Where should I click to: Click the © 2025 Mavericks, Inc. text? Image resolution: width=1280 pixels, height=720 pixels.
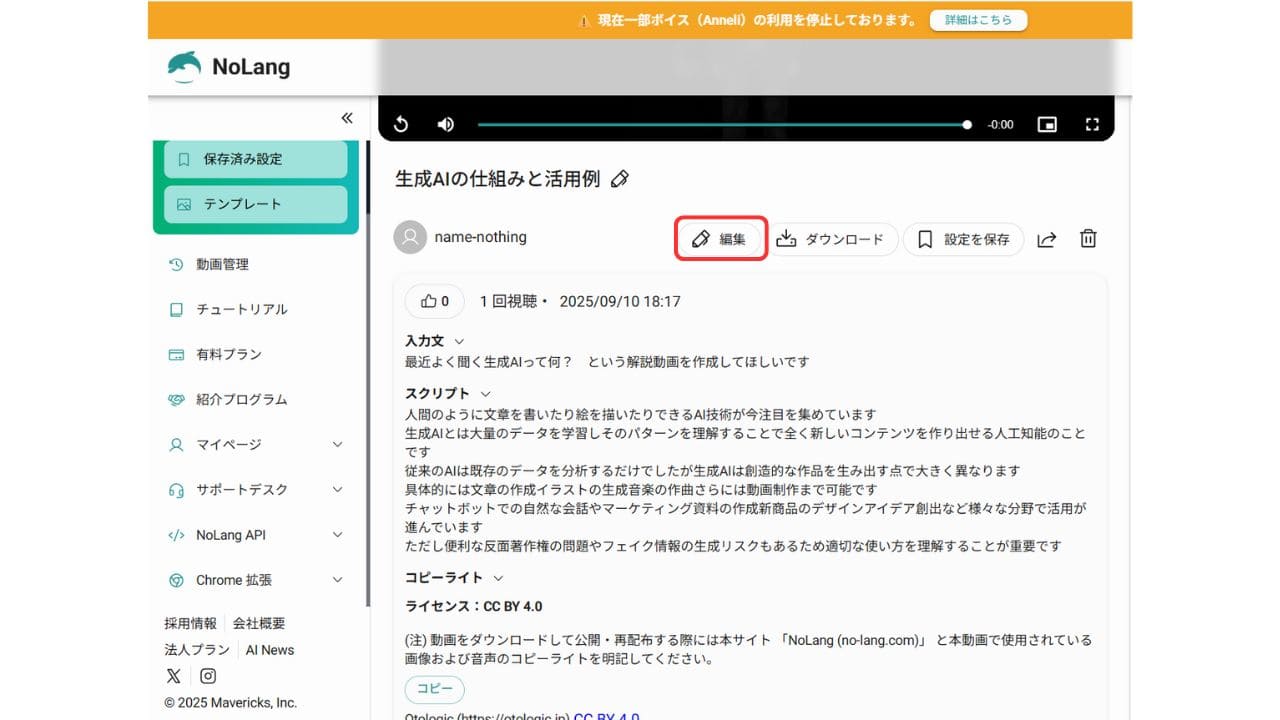(x=231, y=702)
